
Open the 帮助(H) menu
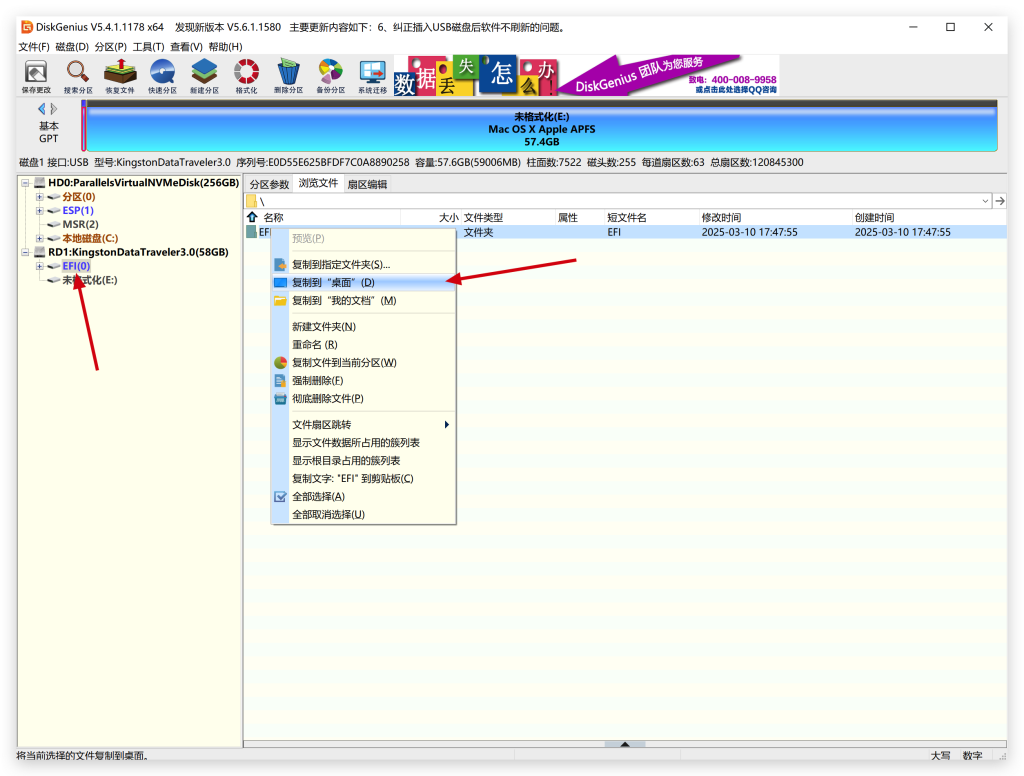click(225, 47)
